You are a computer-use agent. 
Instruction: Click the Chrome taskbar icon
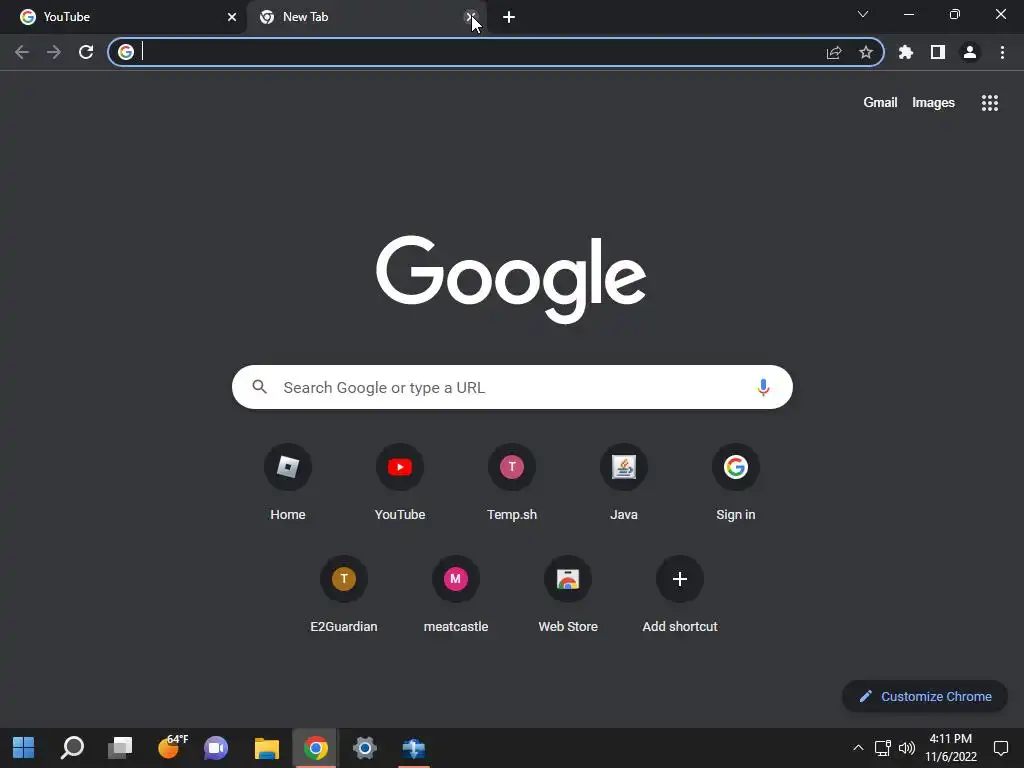pos(315,748)
